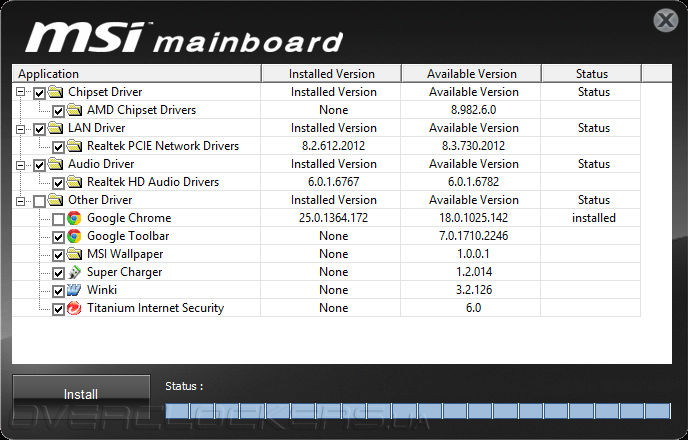Click installed version 6.0.1.6767
688x440 pixels.
tap(333, 182)
